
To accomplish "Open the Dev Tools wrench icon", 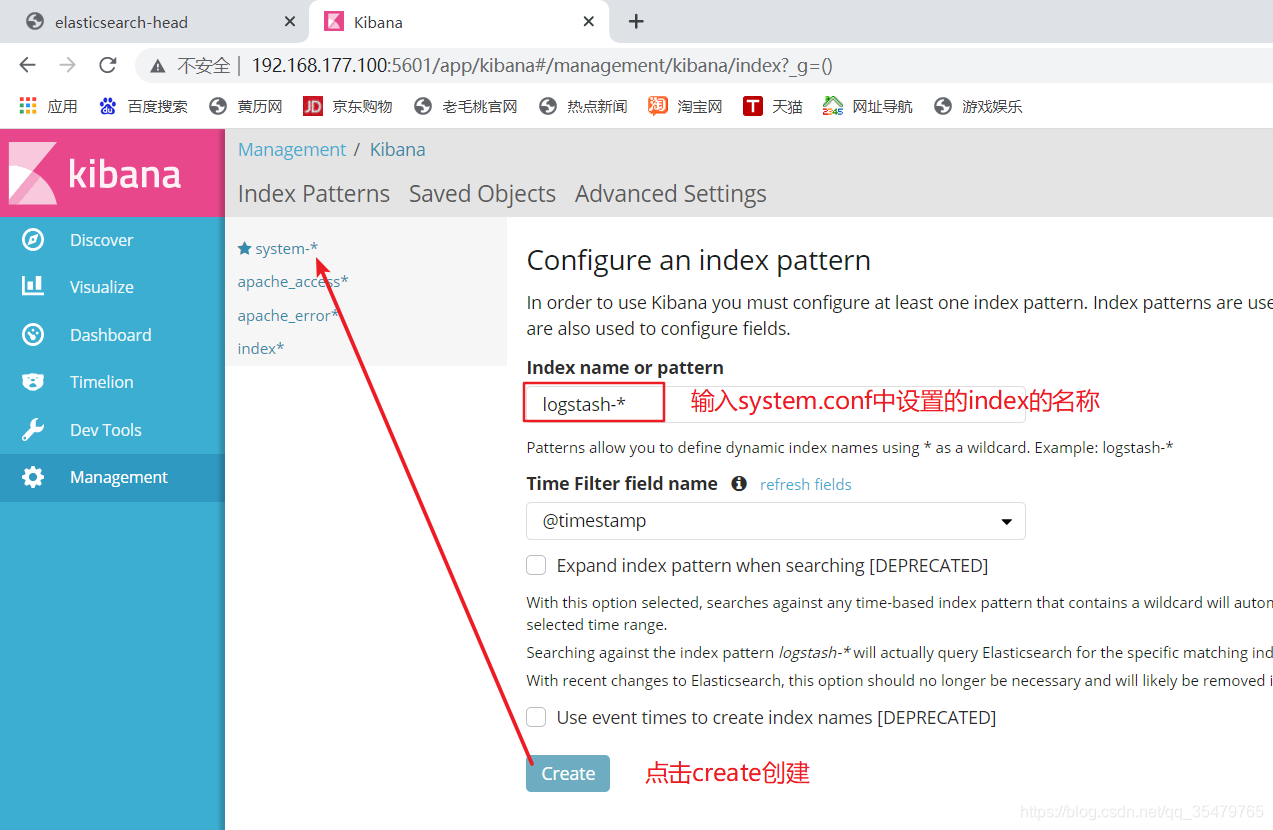I will tap(33, 430).
